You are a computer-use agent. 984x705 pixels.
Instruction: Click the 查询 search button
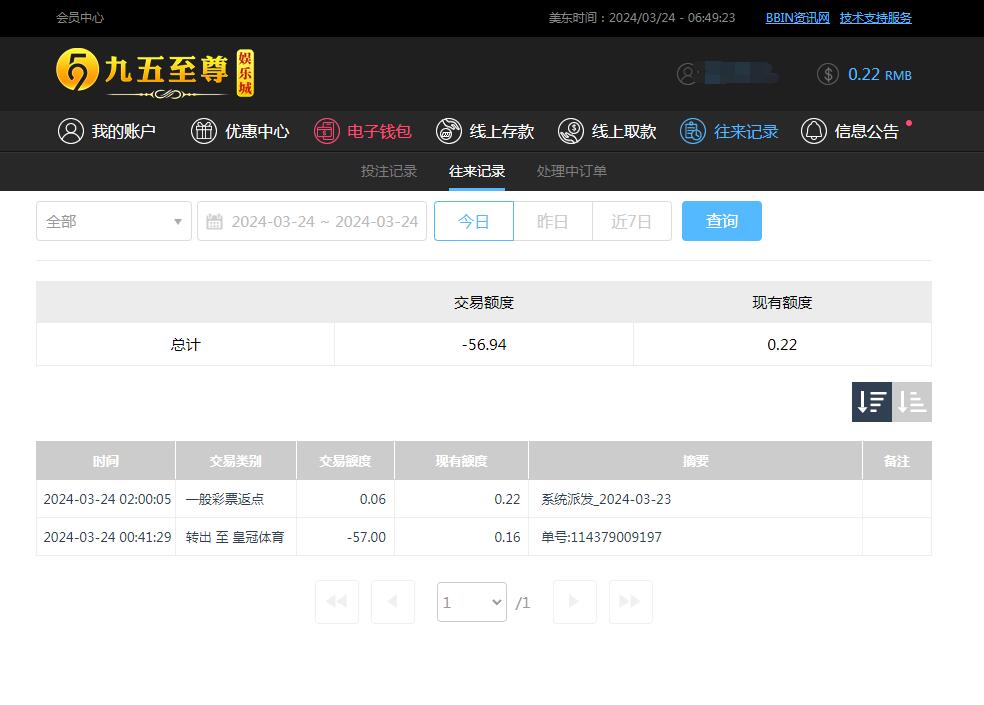click(x=722, y=221)
